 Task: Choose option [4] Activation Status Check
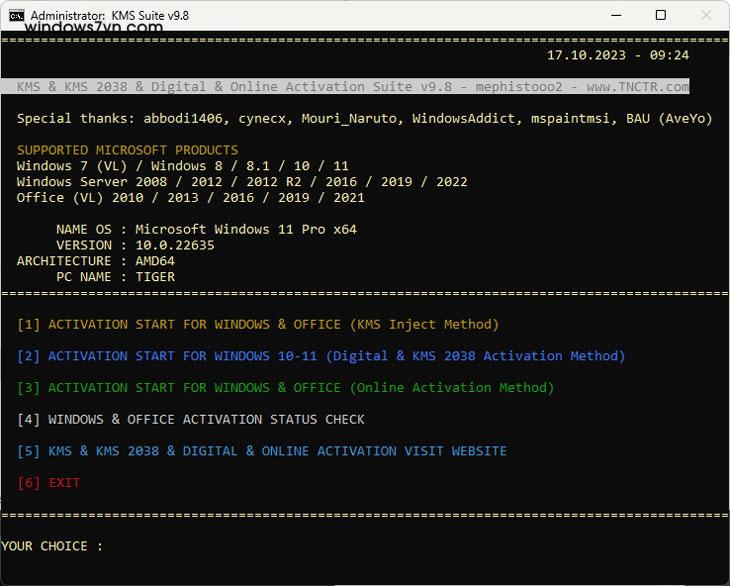191,419
